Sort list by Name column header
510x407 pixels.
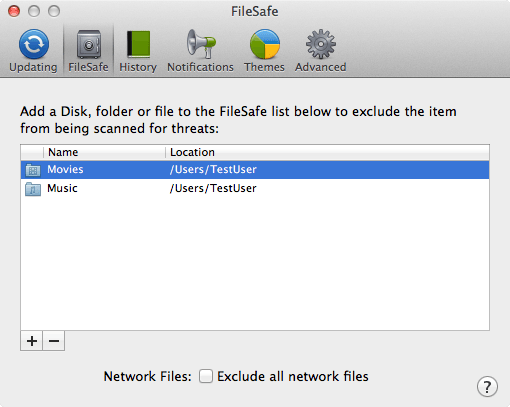104,152
